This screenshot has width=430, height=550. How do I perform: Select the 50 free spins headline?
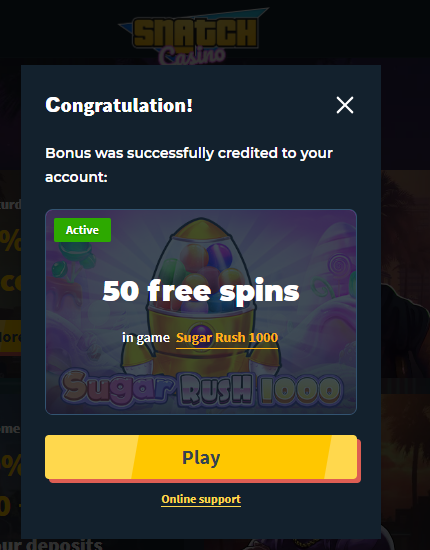point(201,291)
